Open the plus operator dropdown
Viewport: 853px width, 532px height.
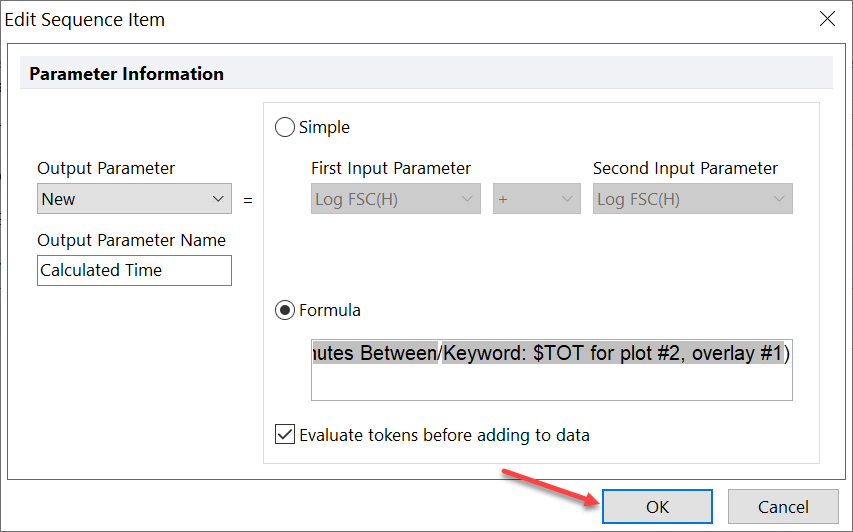(x=536, y=199)
